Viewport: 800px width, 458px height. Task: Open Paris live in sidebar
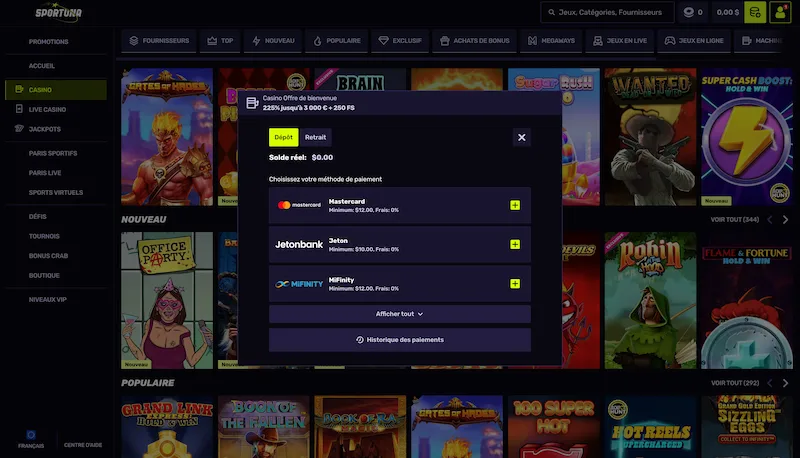pyautogui.click(x=45, y=173)
